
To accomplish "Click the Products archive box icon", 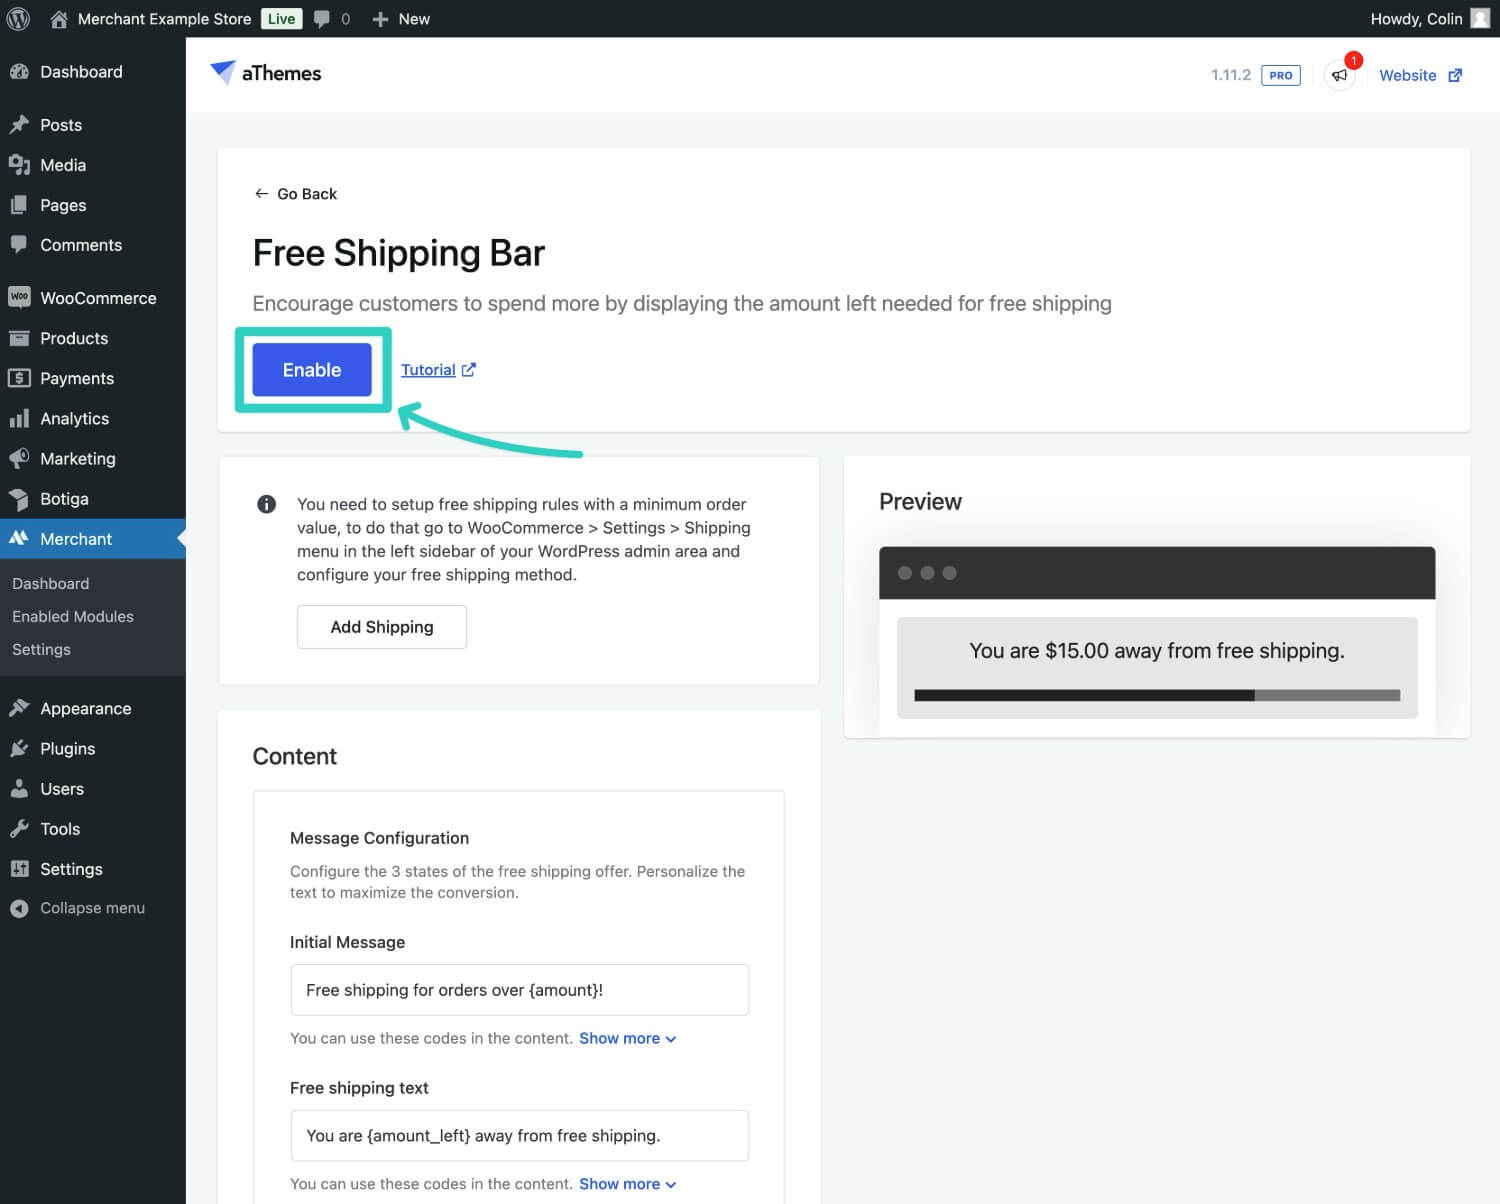I will coord(19,338).
